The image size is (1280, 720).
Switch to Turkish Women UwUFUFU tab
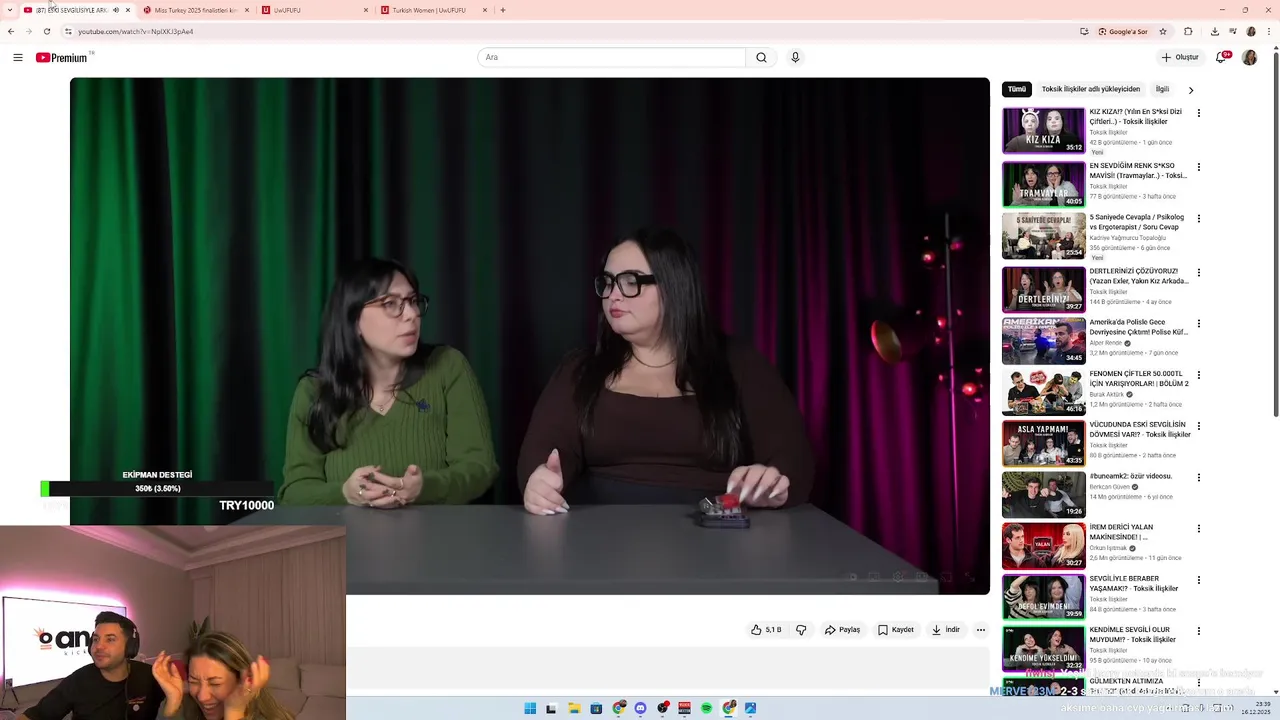coord(434,10)
